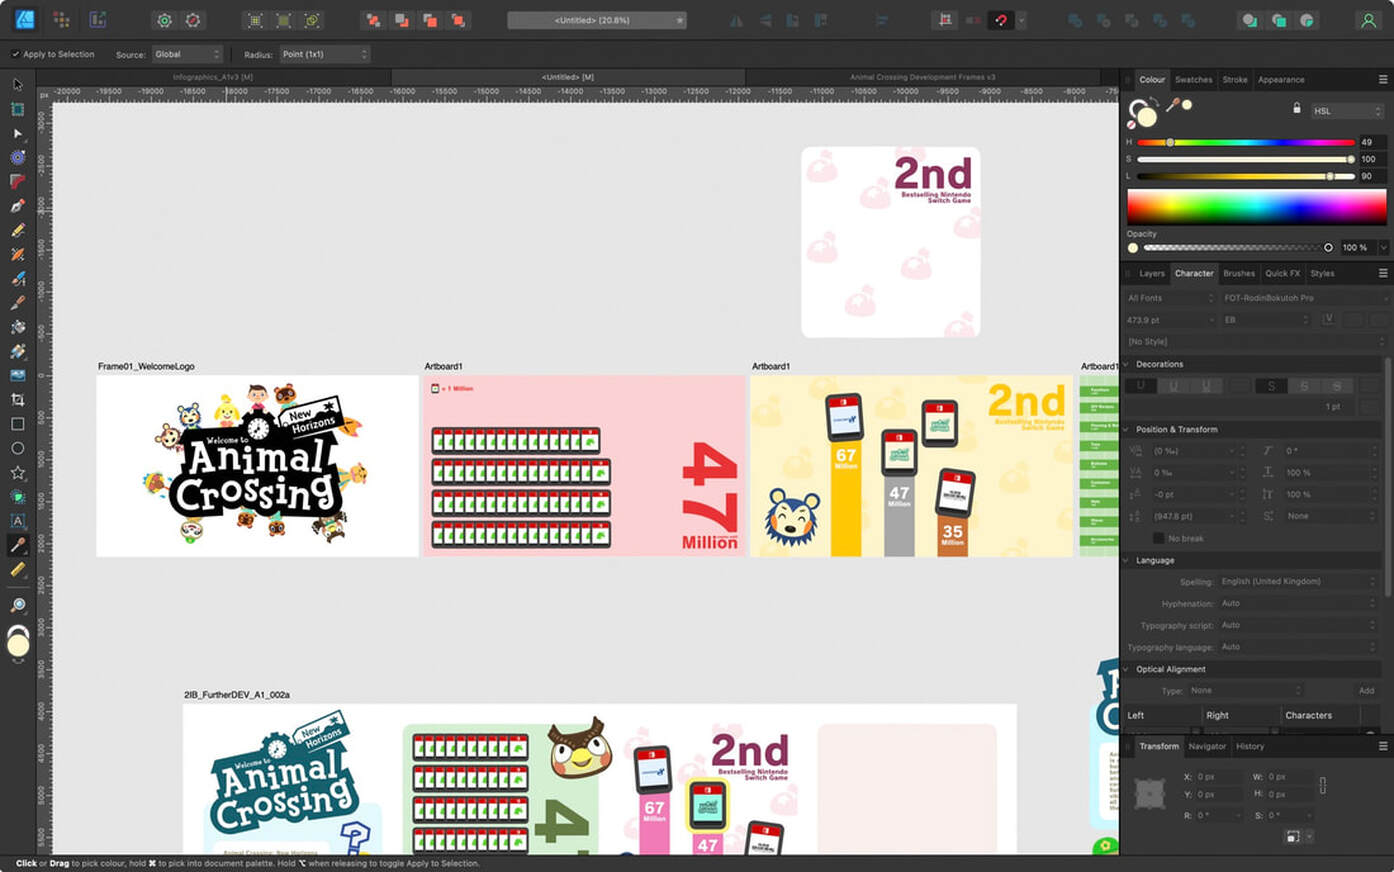The height and width of the screenshot is (872, 1394).
Task: Switch to the Designer persona
Action: (x=24, y=20)
